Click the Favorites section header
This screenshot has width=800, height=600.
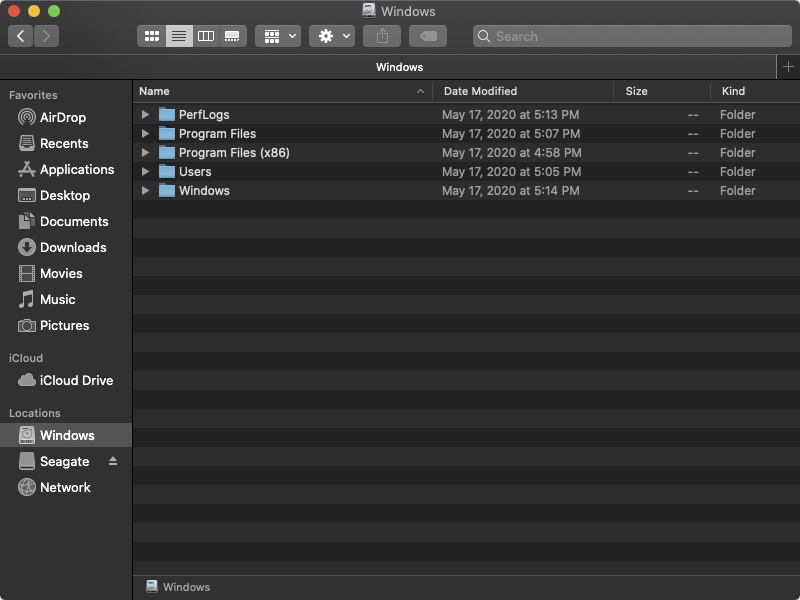(x=33, y=95)
